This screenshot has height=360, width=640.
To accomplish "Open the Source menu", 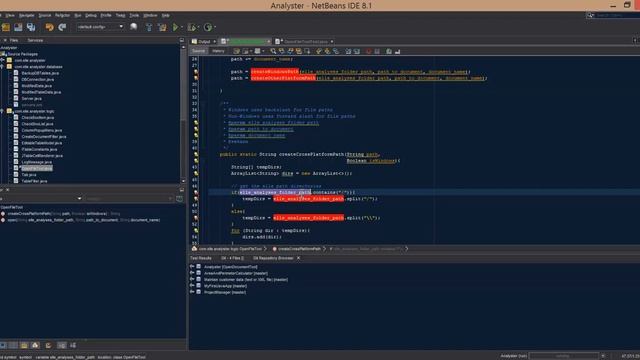I will 45,16.
